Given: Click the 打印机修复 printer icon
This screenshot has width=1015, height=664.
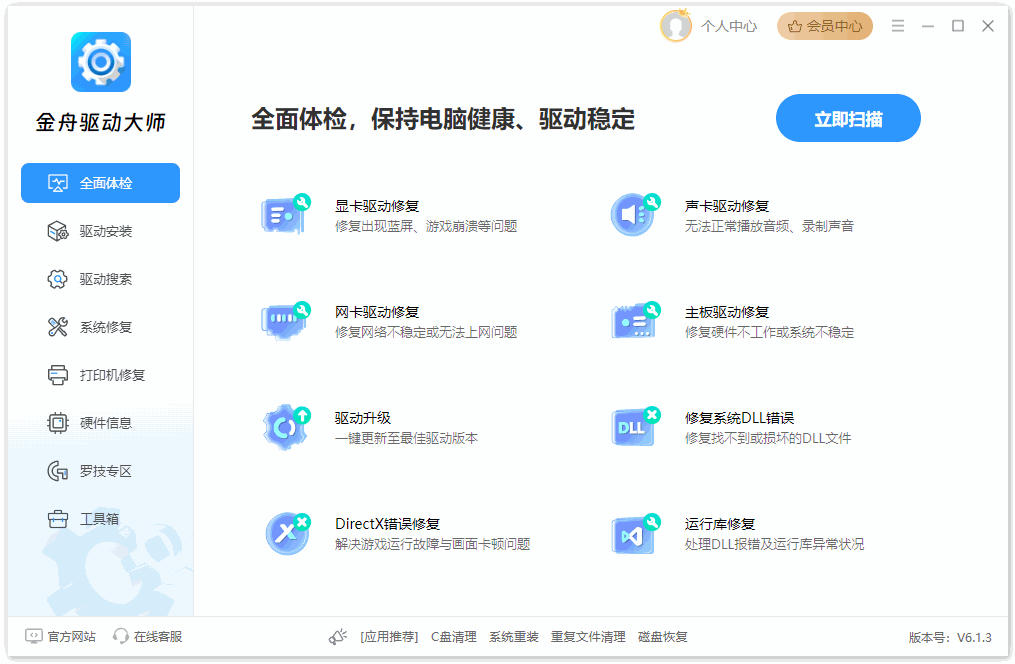Looking at the screenshot, I should (58, 375).
